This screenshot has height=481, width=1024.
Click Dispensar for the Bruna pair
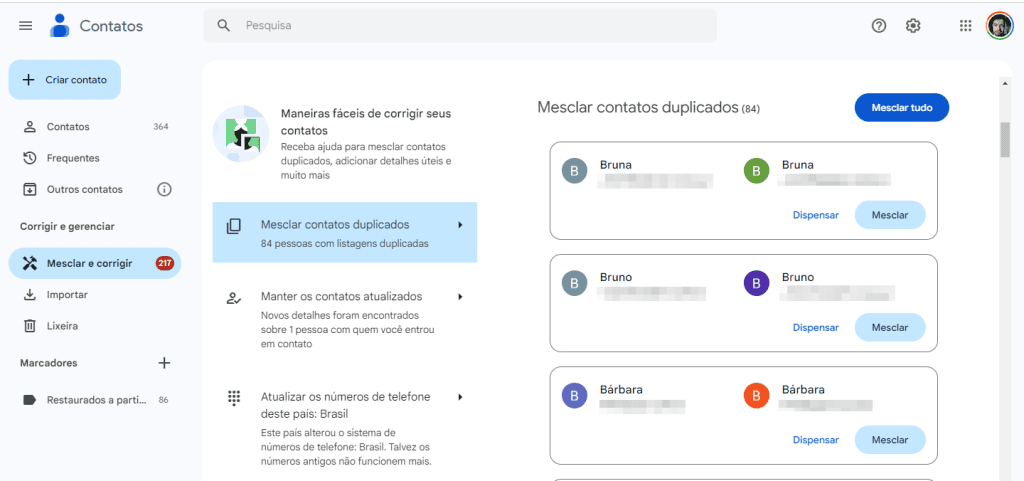click(816, 215)
